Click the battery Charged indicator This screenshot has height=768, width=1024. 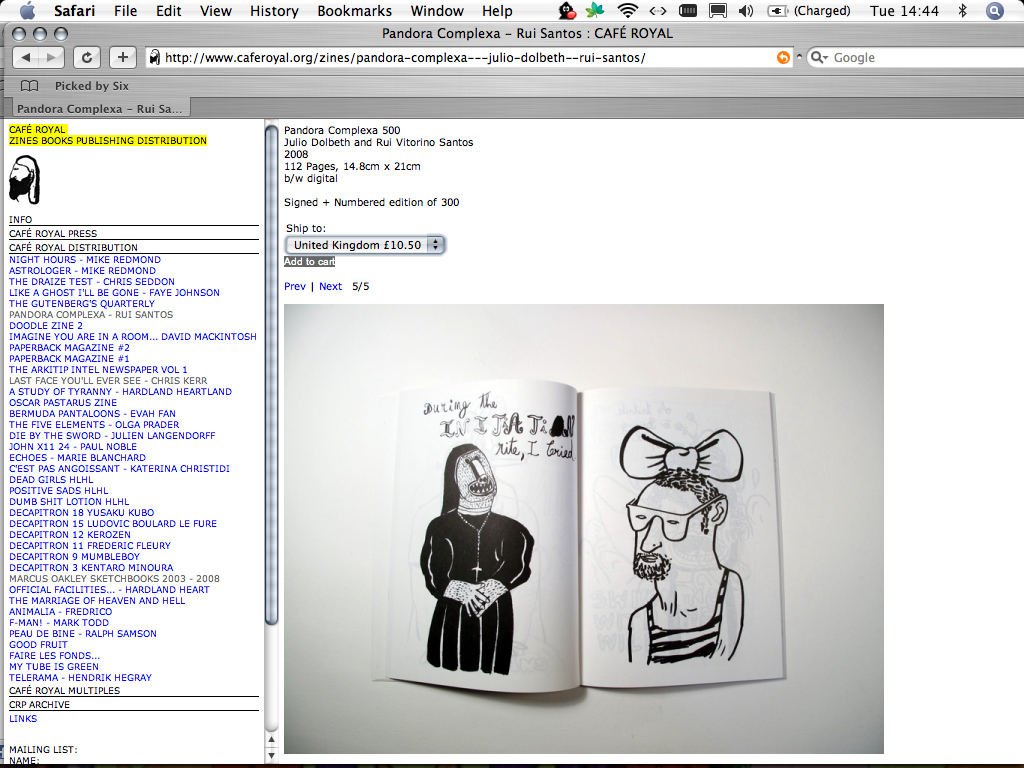(x=808, y=10)
